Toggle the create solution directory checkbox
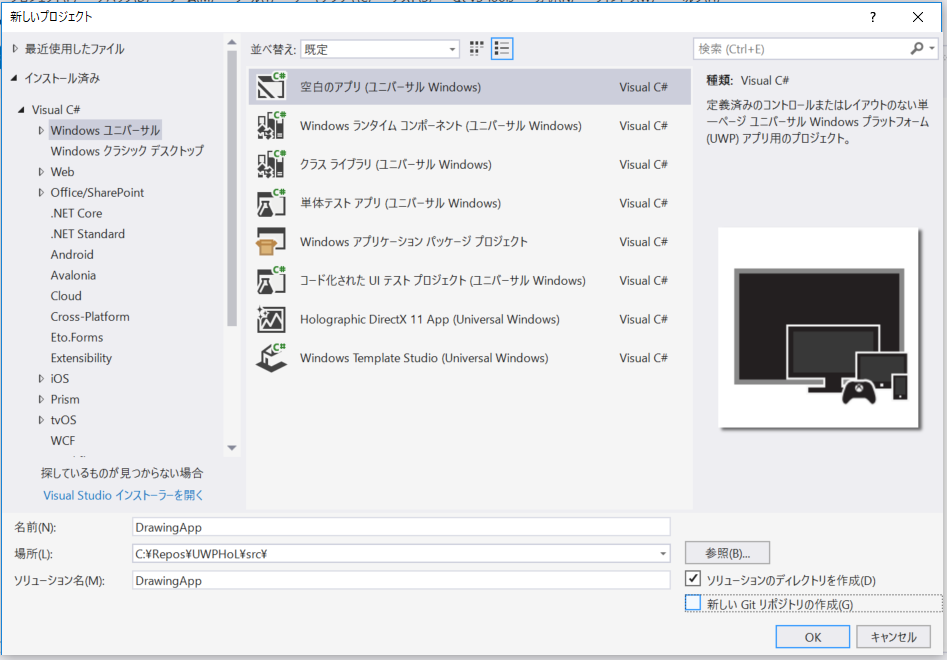947x660 pixels. [693, 578]
